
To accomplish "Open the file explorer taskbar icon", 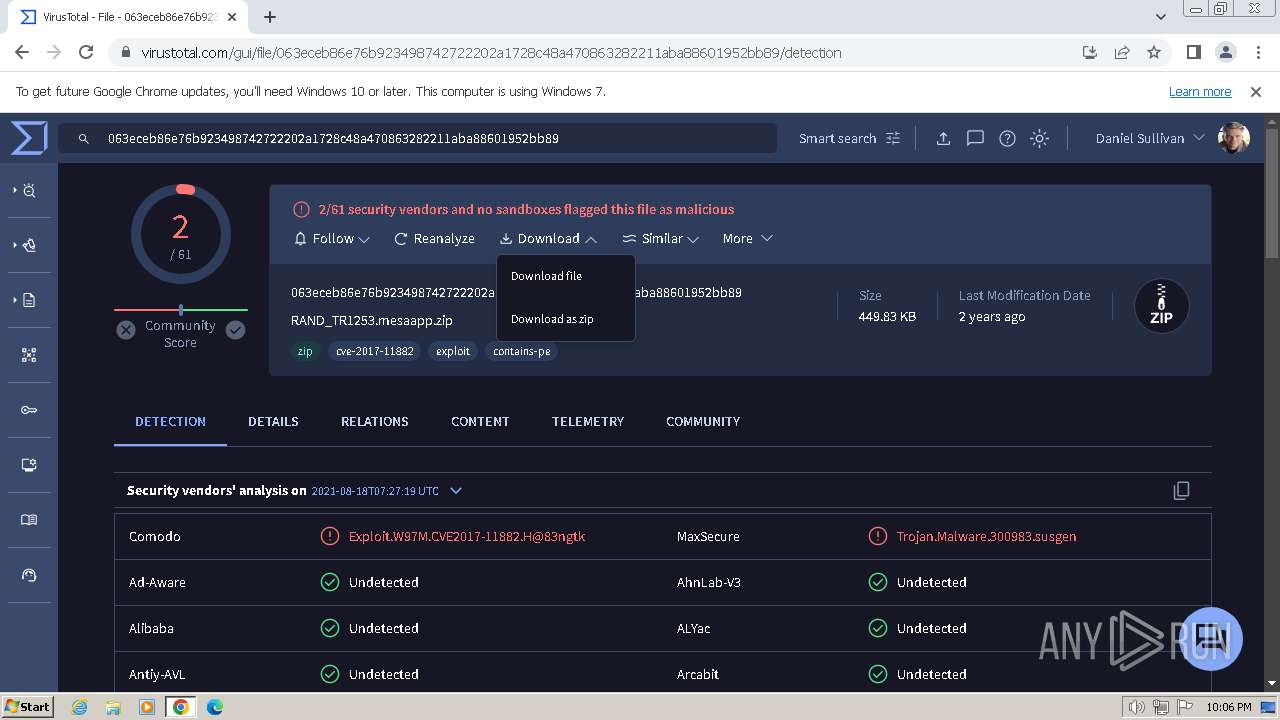I will 113,707.
